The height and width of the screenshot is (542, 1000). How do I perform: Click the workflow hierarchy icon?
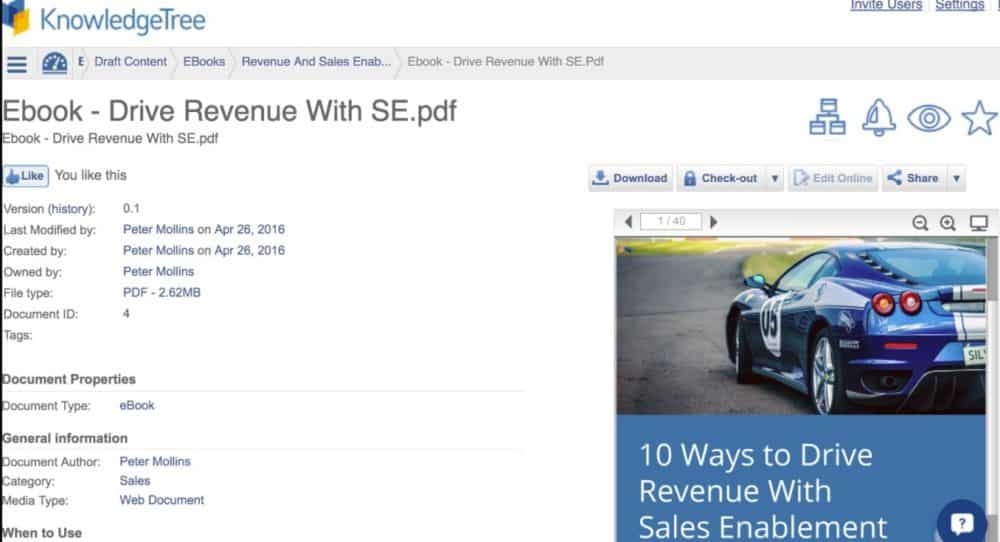click(827, 117)
